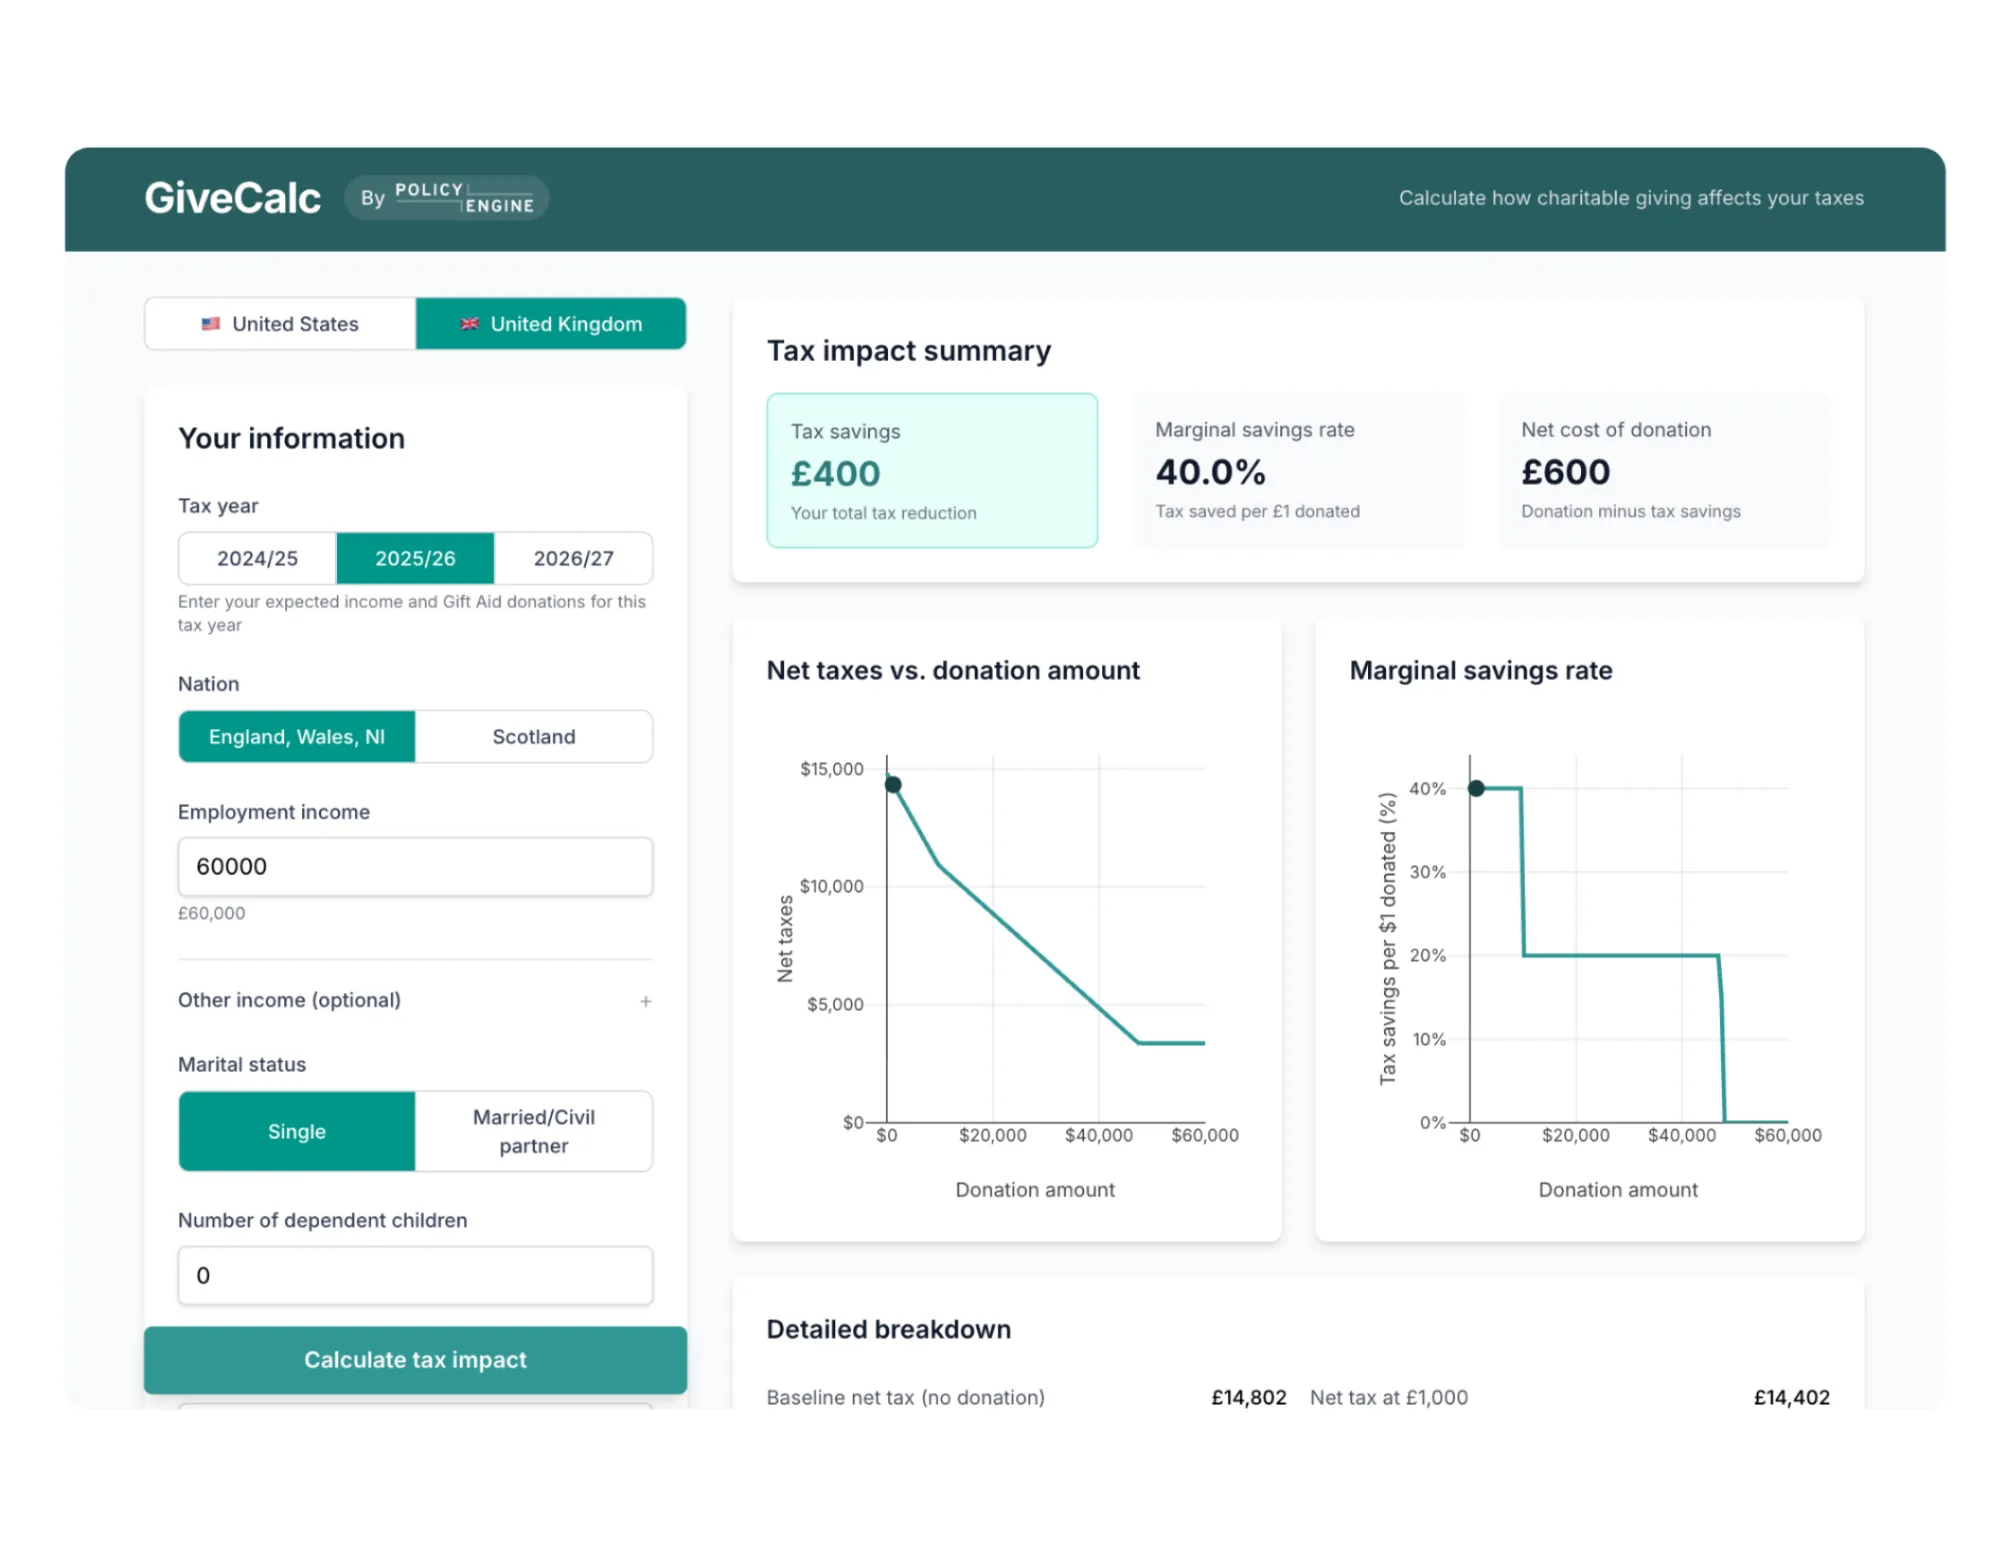Click the marker dot on Marginal savings chart
This screenshot has height=1545, width=2000.
1476,788
